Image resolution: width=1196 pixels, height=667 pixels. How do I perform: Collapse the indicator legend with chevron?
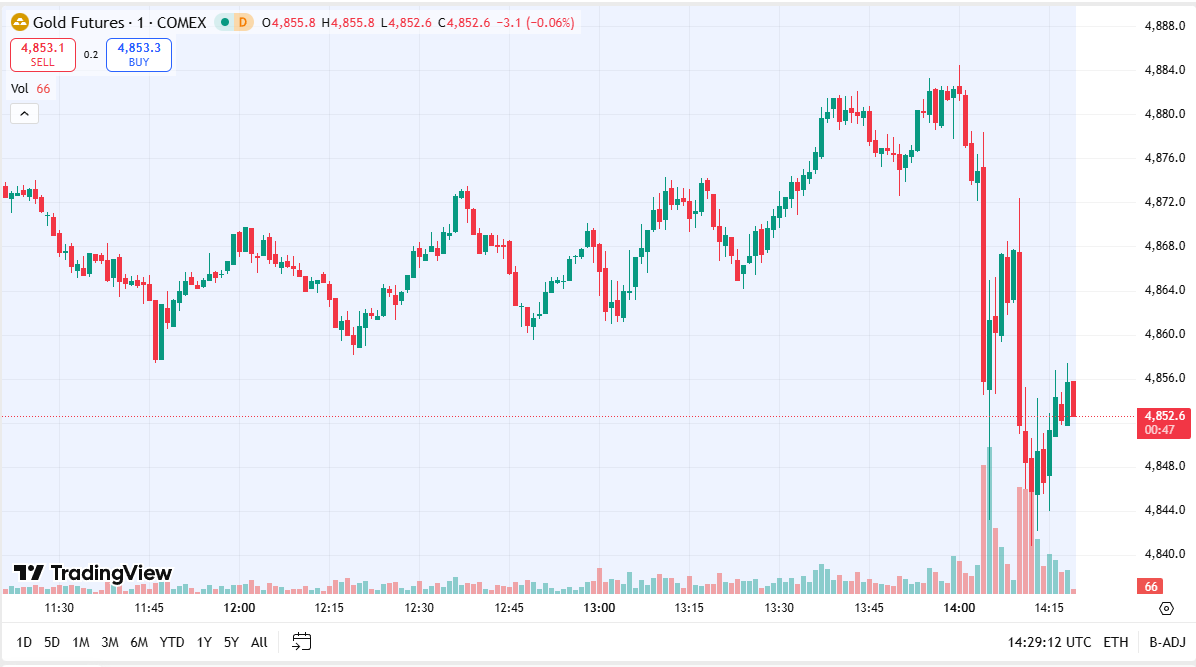coord(24,113)
